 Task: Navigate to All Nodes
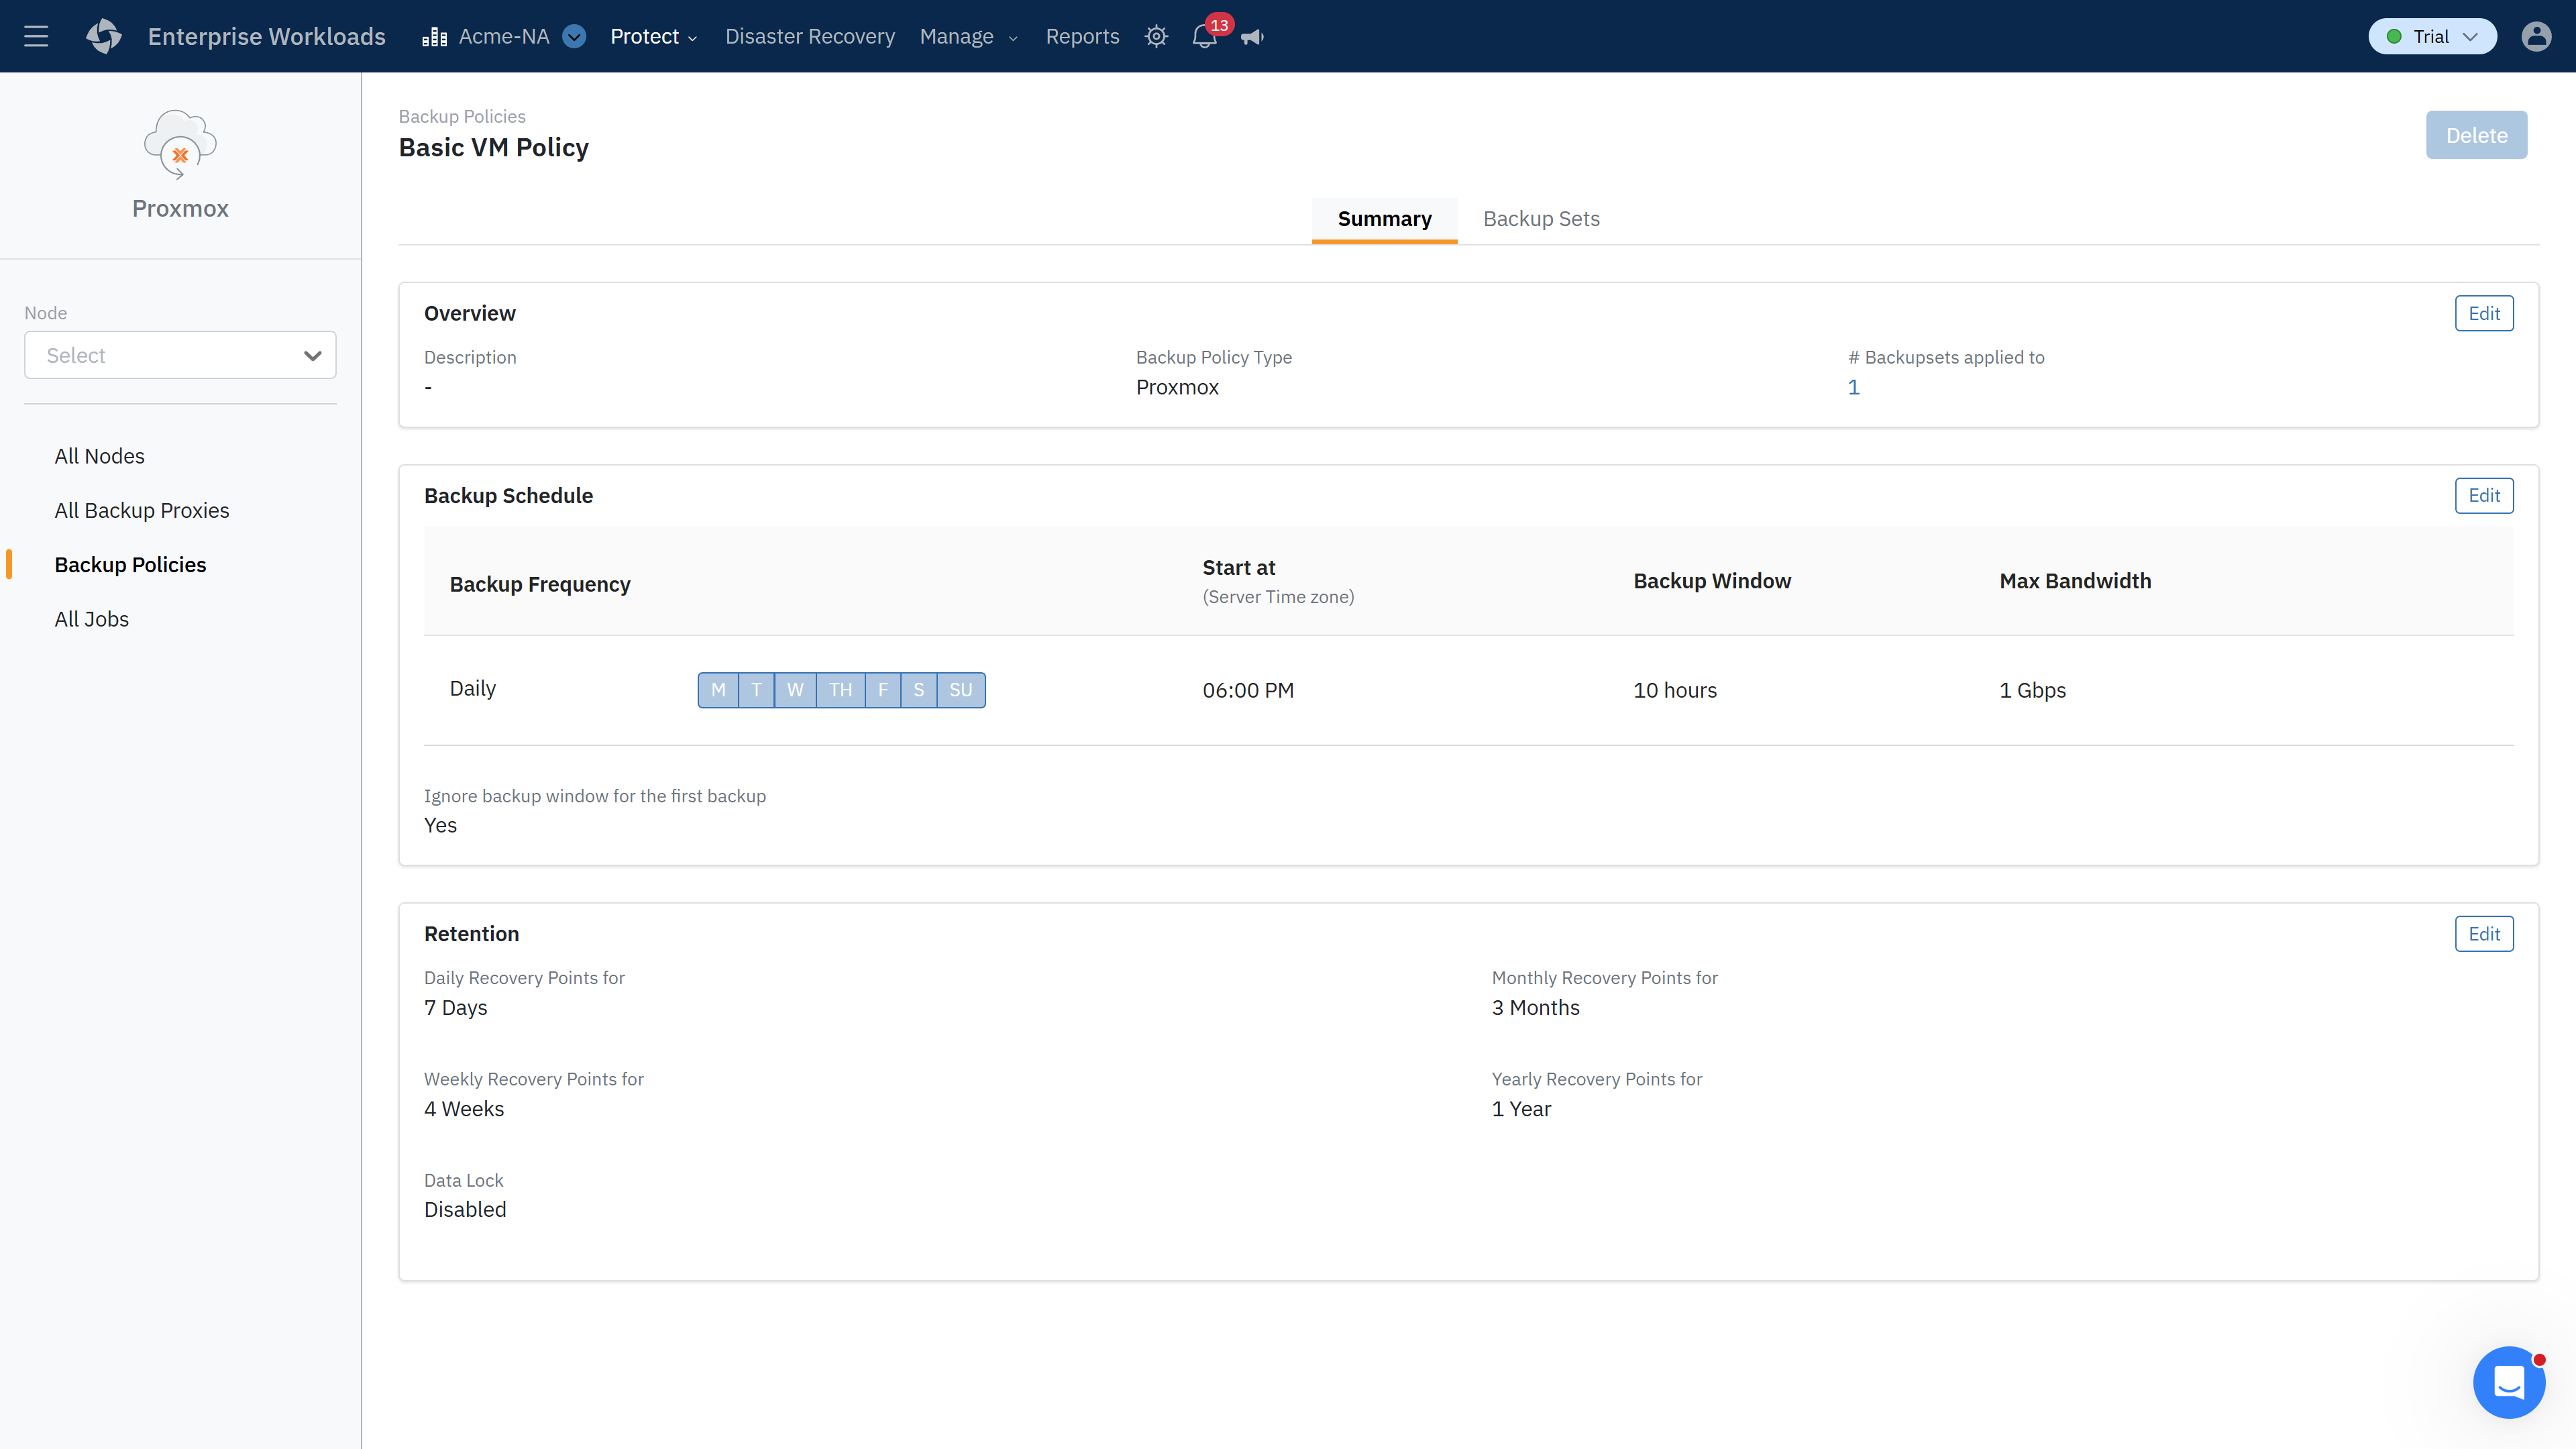click(99, 456)
